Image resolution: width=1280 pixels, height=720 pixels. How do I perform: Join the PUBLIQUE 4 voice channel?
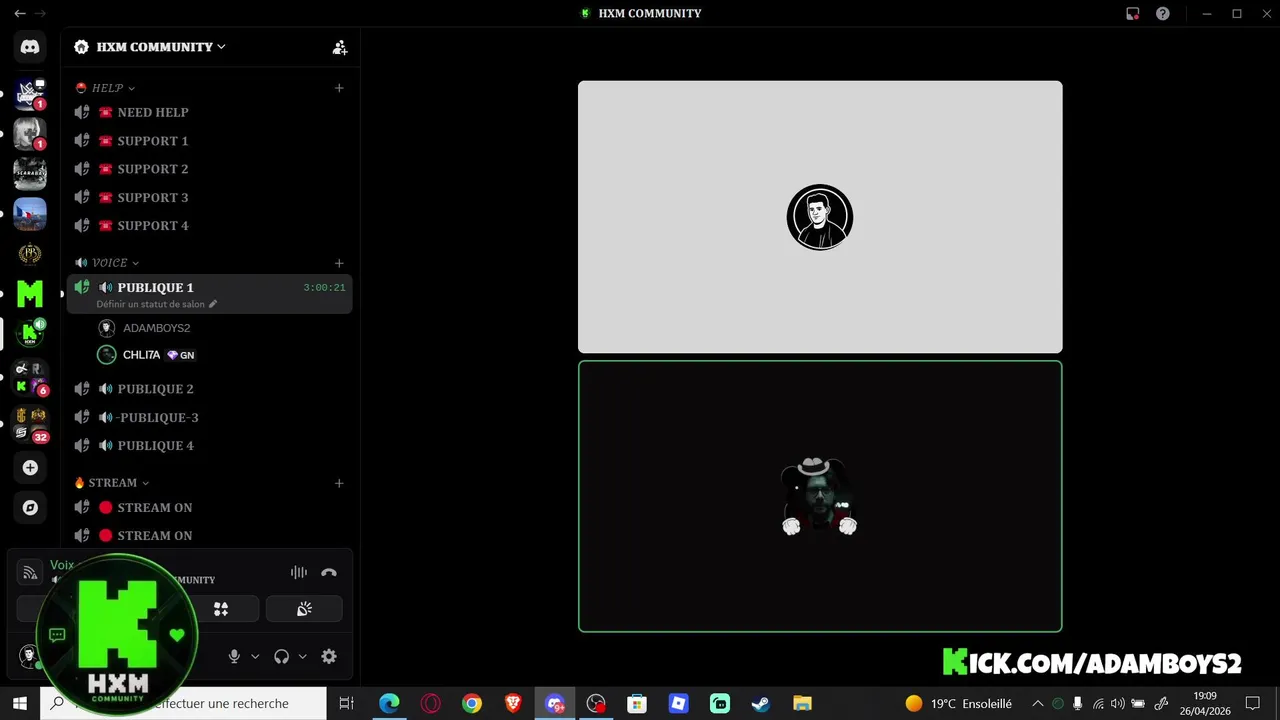[x=210, y=445]
